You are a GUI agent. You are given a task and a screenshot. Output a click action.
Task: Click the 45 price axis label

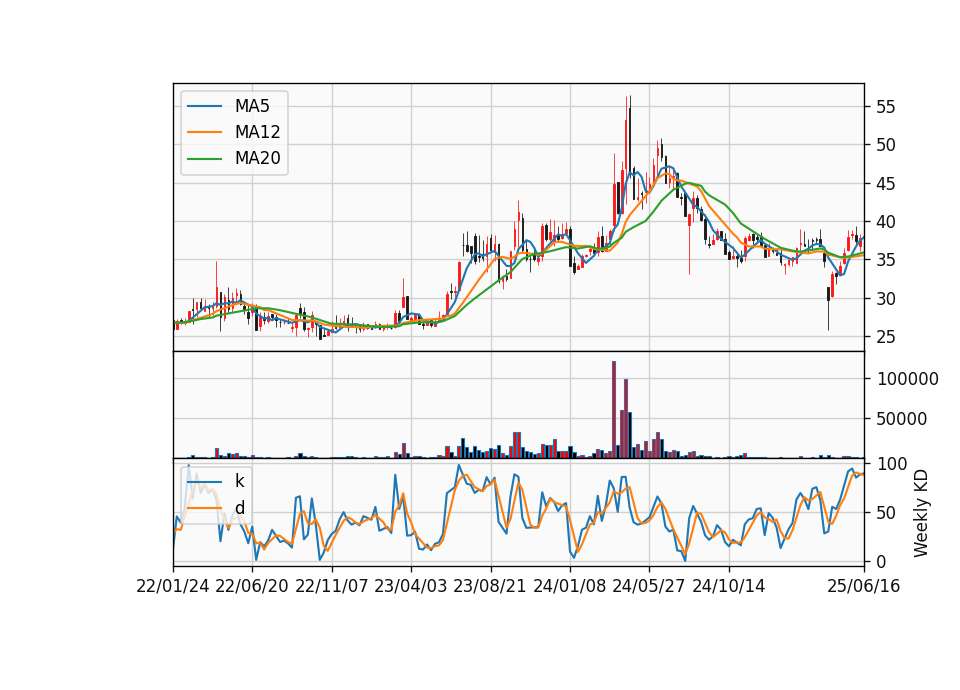(x=886, y=184)
